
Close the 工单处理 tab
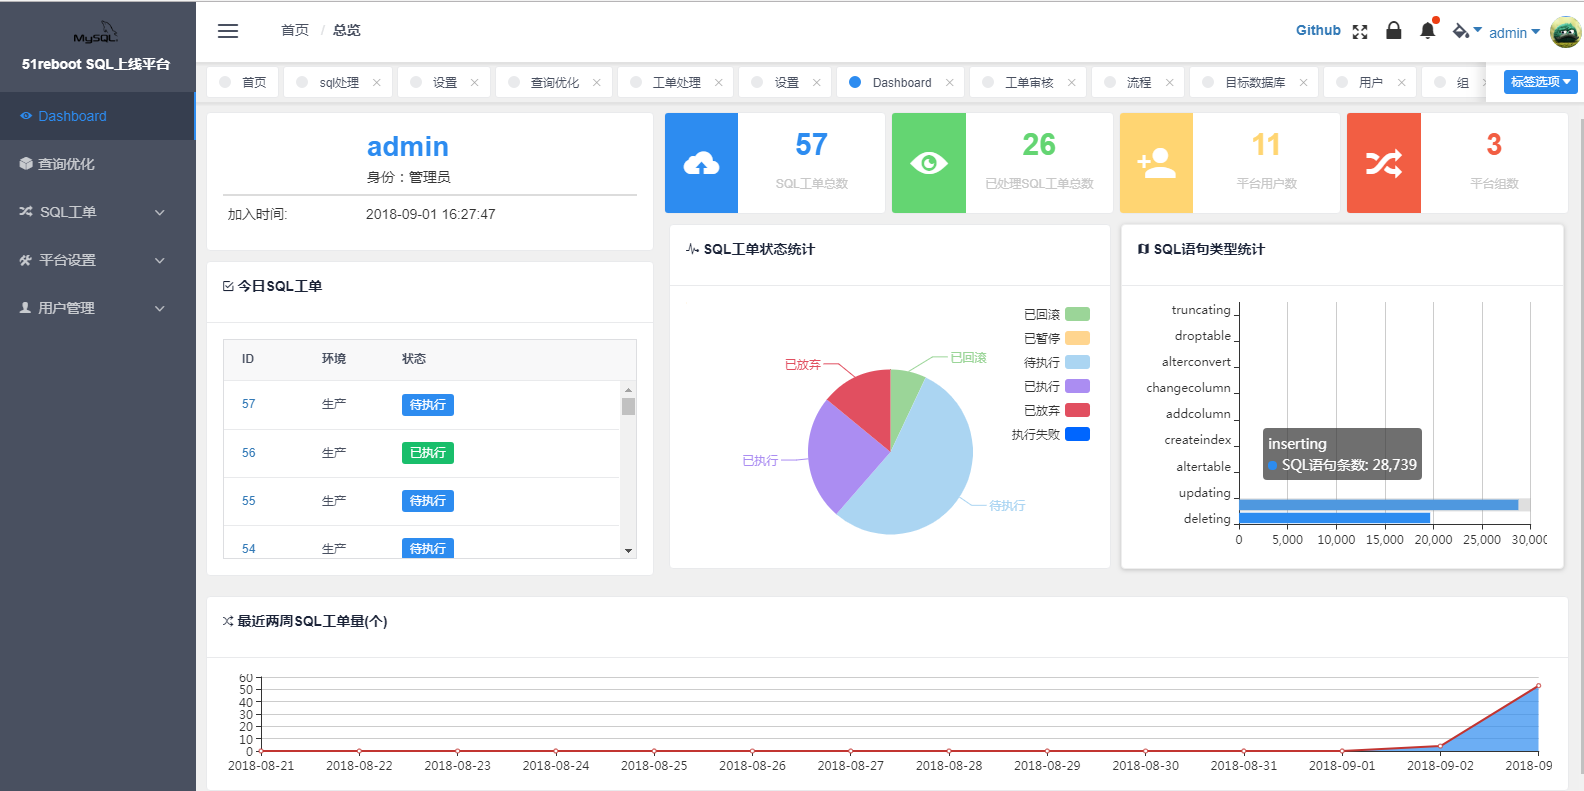tap(719, 83)
